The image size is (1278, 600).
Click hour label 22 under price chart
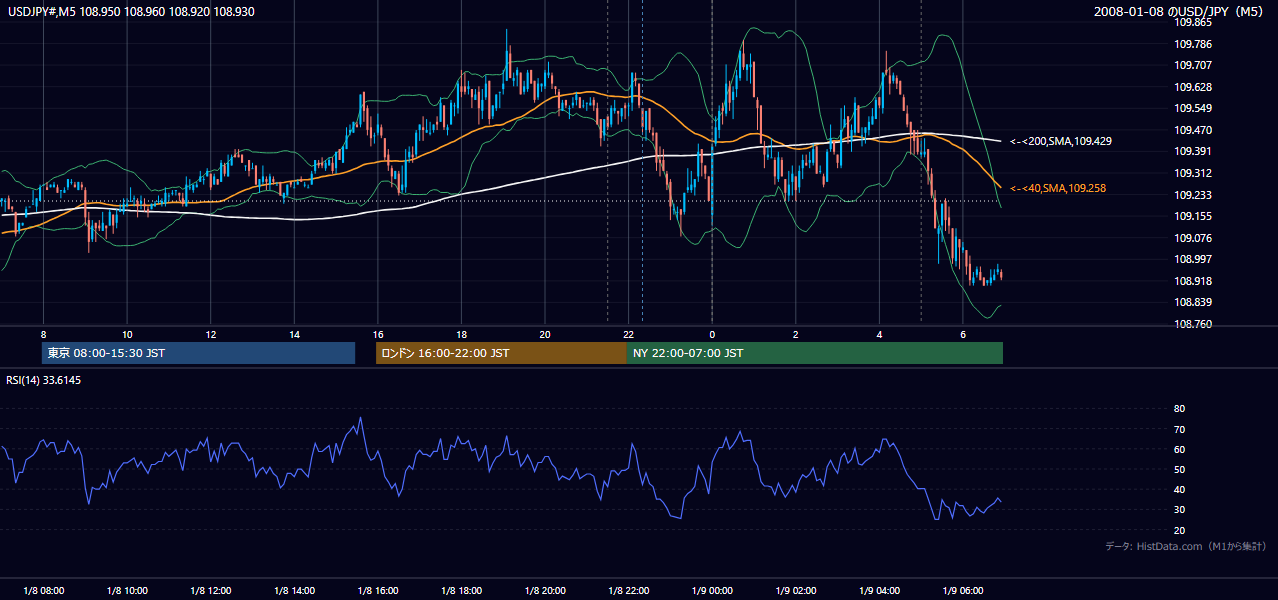click(x=629, y=334)
